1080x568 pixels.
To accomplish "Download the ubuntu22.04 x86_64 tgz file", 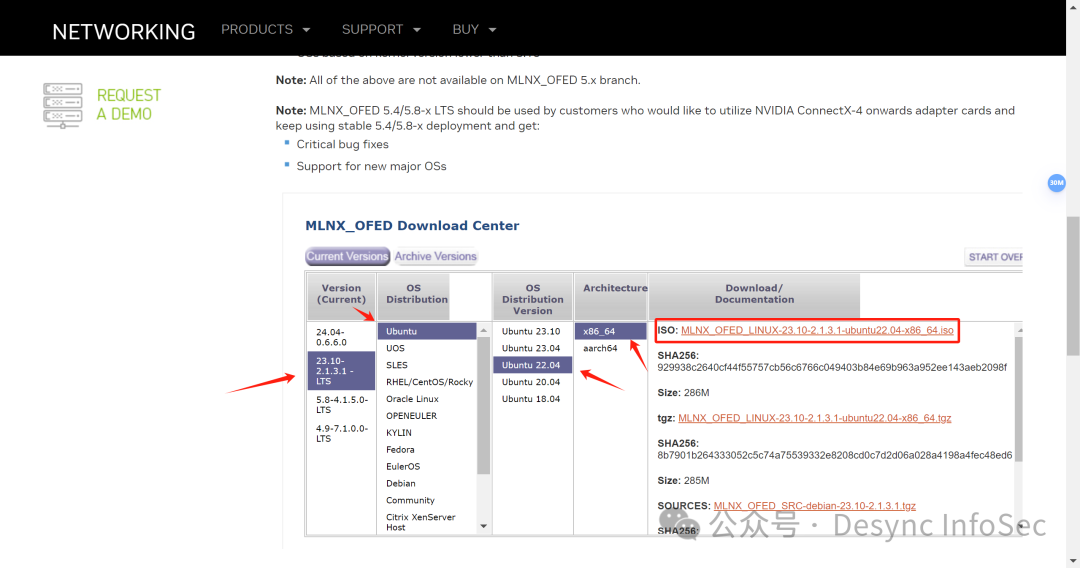I will (x=814, y=418).
